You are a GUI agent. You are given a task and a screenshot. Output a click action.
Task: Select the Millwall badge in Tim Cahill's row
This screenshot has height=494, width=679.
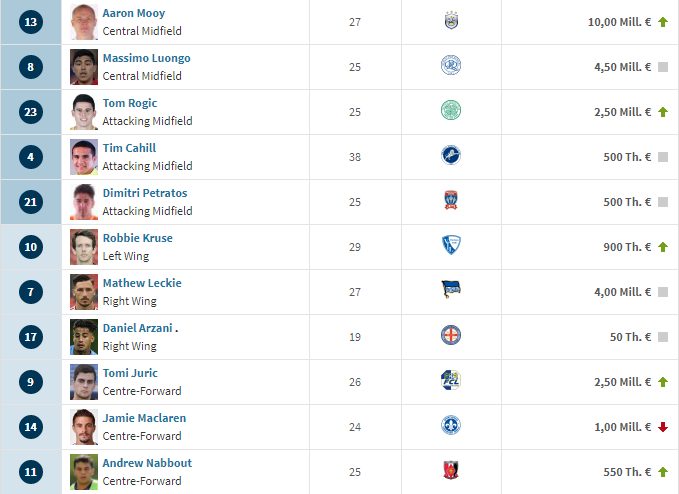pyautogui.click(x=451, y=155)
